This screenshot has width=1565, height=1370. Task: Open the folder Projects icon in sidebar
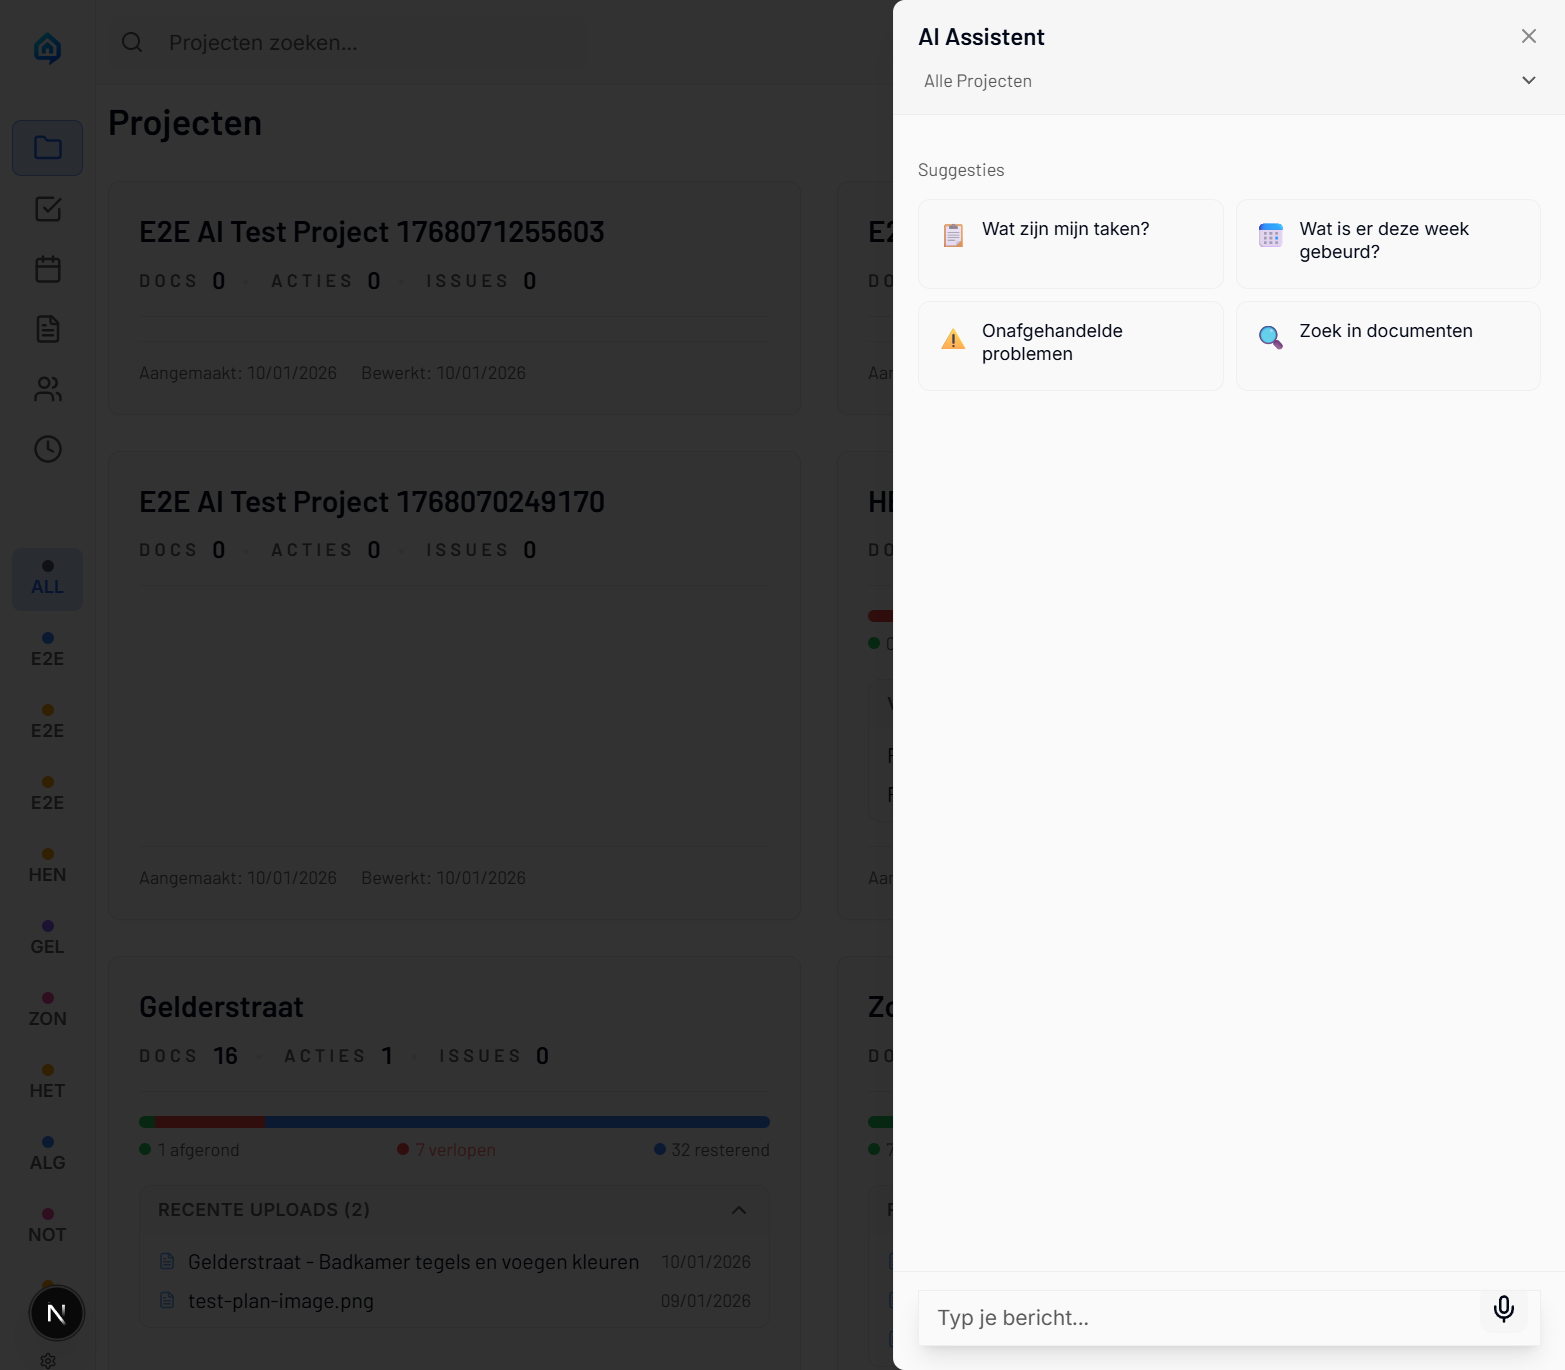pyautogui.click(x=47, y=148)
